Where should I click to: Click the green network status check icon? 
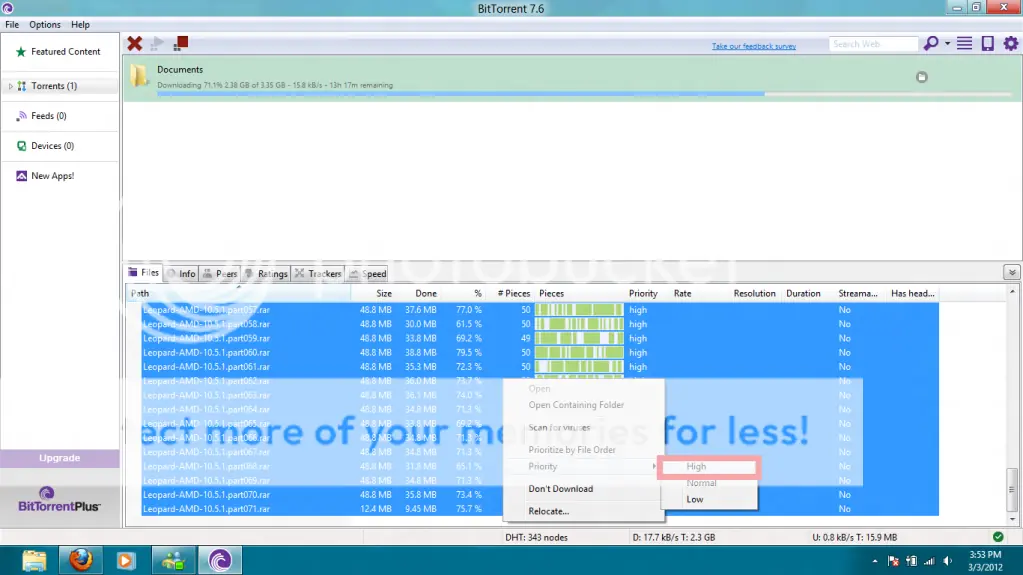pos(998,537)
